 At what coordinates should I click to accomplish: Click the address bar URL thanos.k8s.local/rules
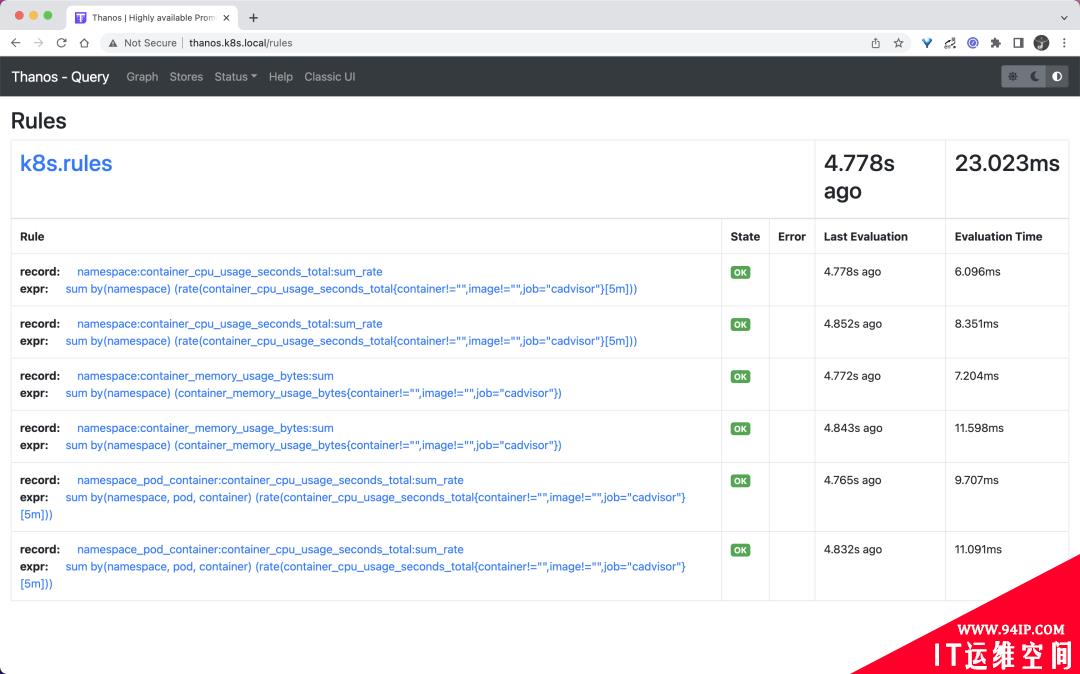click(x=240, y=43)
